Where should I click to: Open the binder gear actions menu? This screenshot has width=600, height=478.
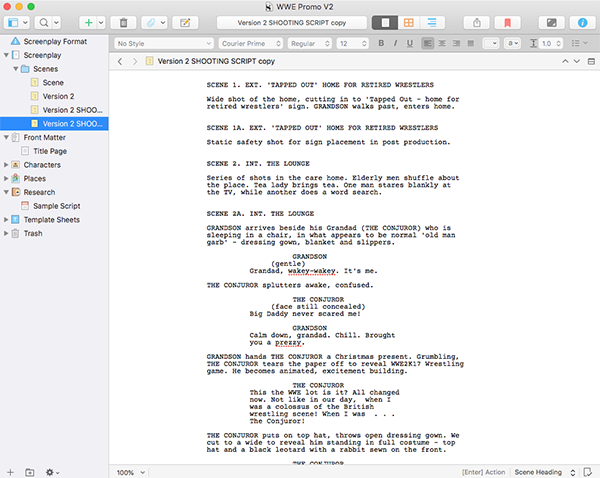(x=52, y=472)
